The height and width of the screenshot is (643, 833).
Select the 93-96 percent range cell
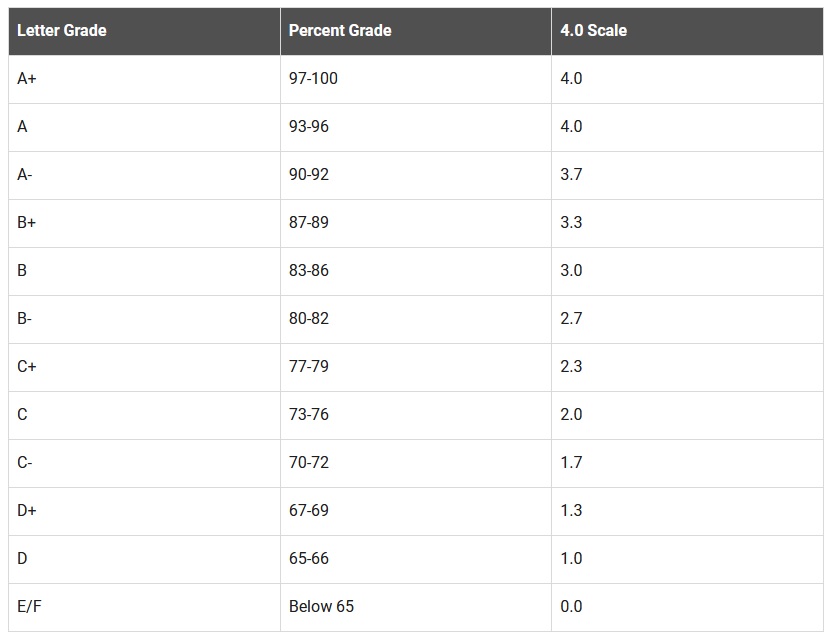(308, 127)
